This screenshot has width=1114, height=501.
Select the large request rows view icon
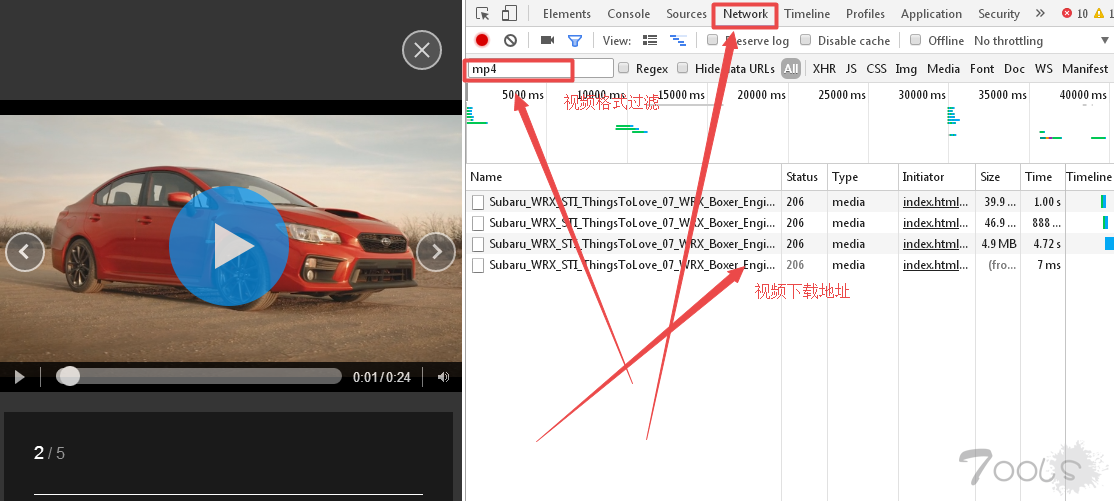(649, 41)
